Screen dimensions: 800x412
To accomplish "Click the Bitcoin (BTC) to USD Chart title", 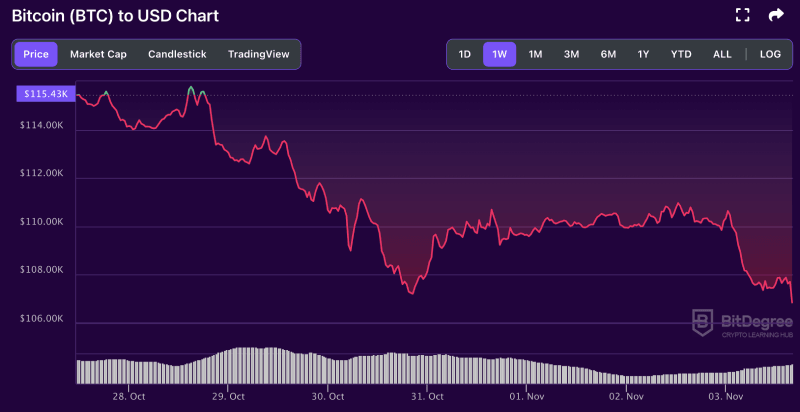I will tap(115, 16).
